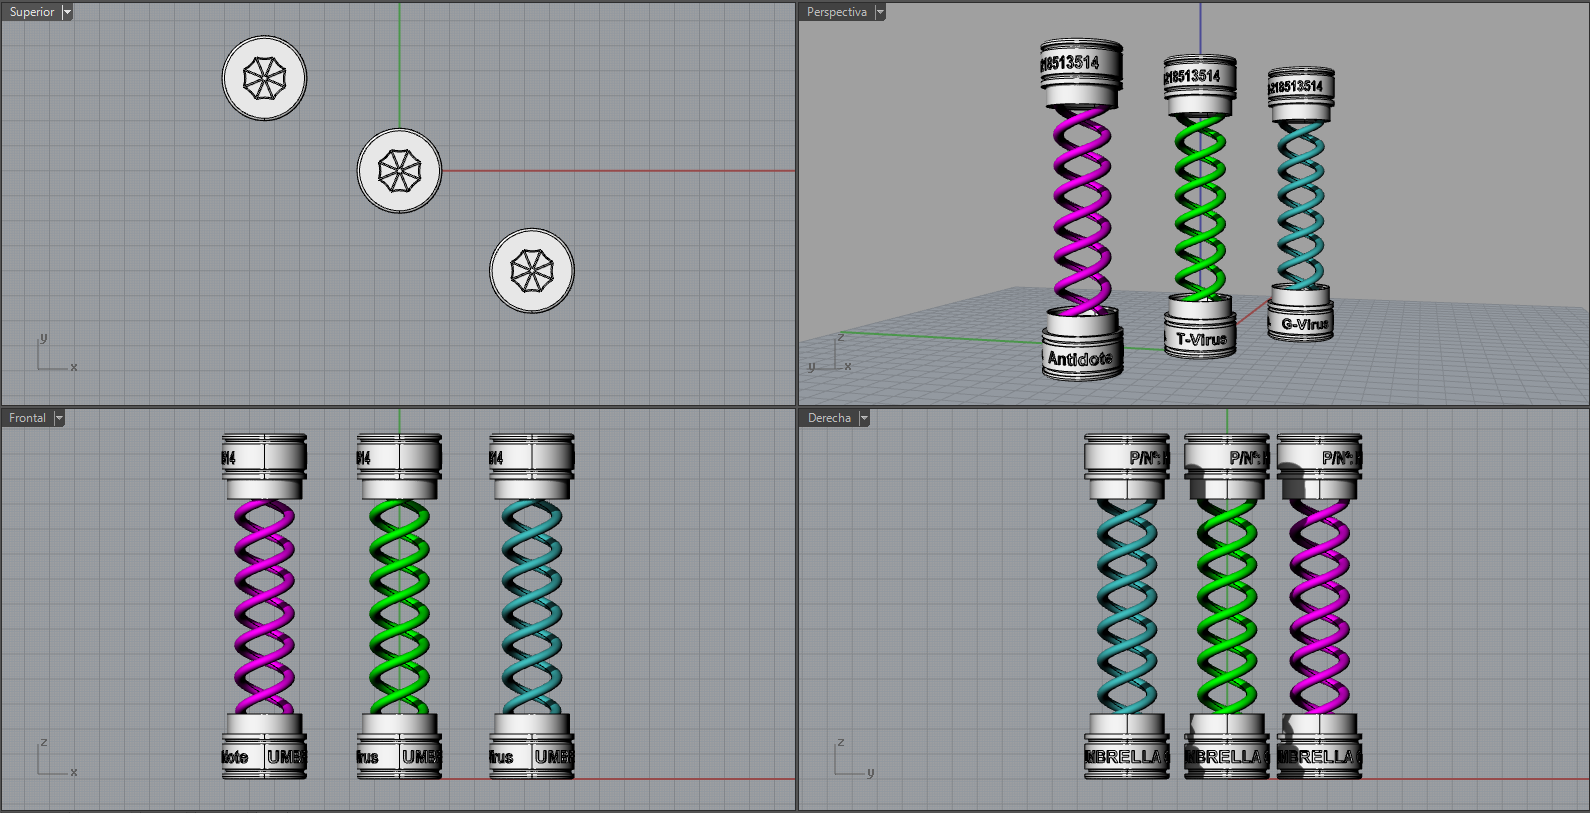The height and width of the screenshot is (813, 1590).
Task: Select the teal helix in Perspectiva view
Action: [x=1300, y=205]
